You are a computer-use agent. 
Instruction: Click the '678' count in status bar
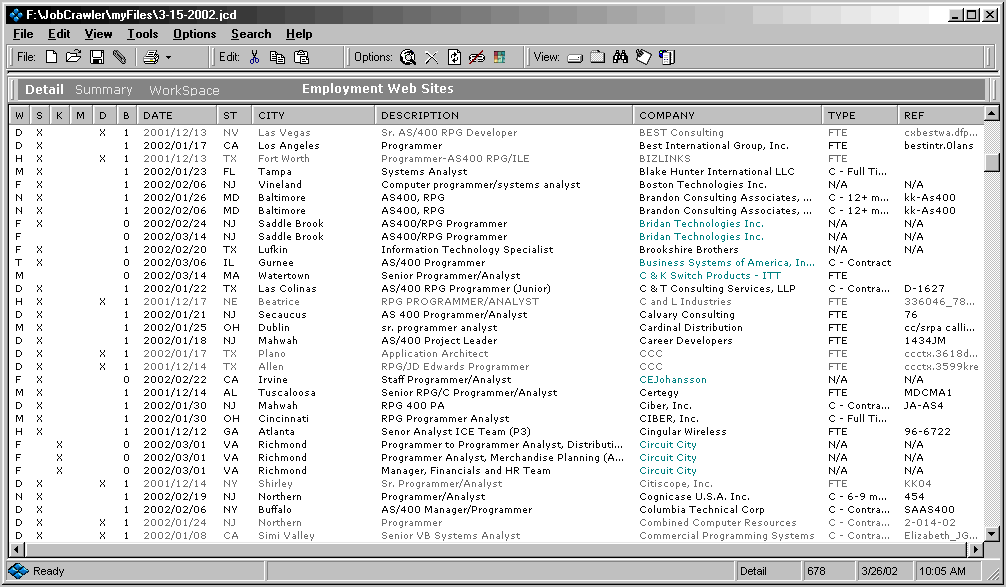(816, 571)
